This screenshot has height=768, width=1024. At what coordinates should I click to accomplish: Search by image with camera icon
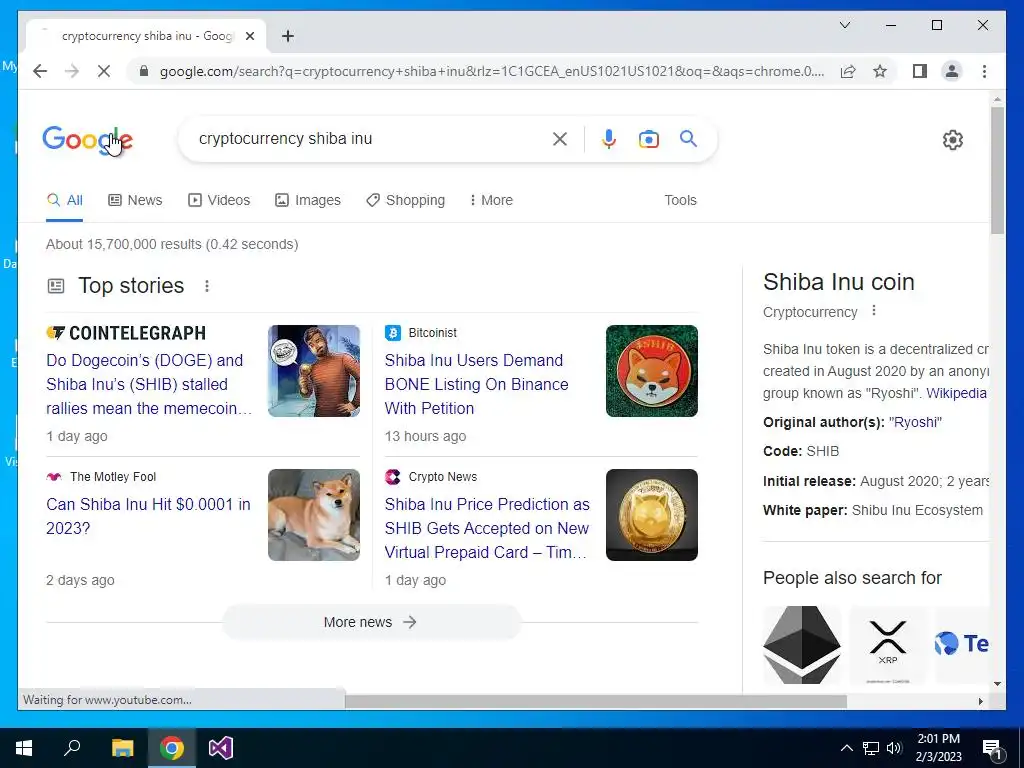pyautogui.click(x=648, y=139)
